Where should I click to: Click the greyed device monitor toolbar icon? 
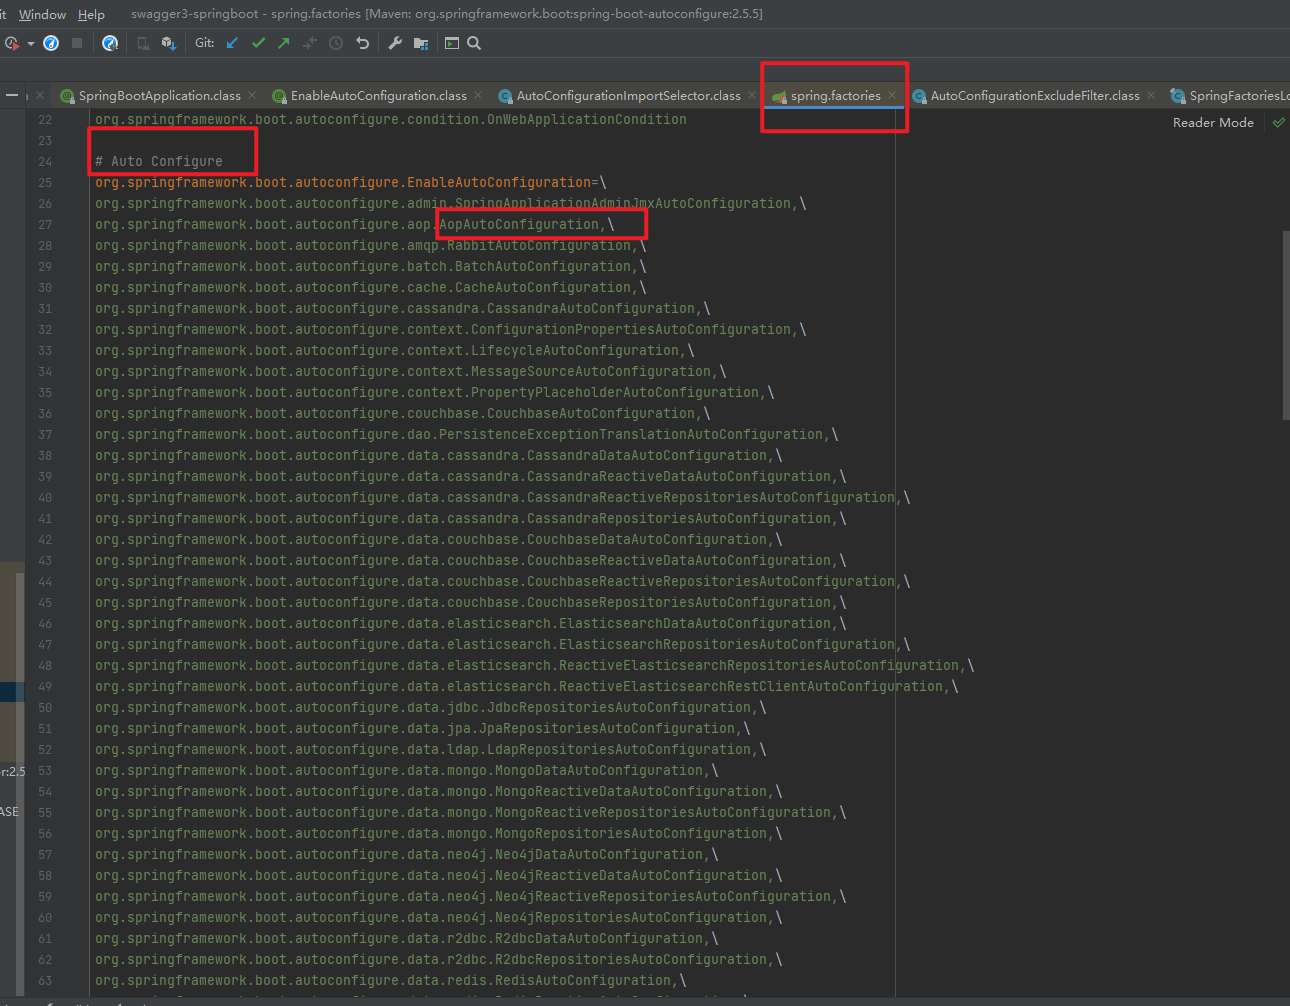(143, 43)
